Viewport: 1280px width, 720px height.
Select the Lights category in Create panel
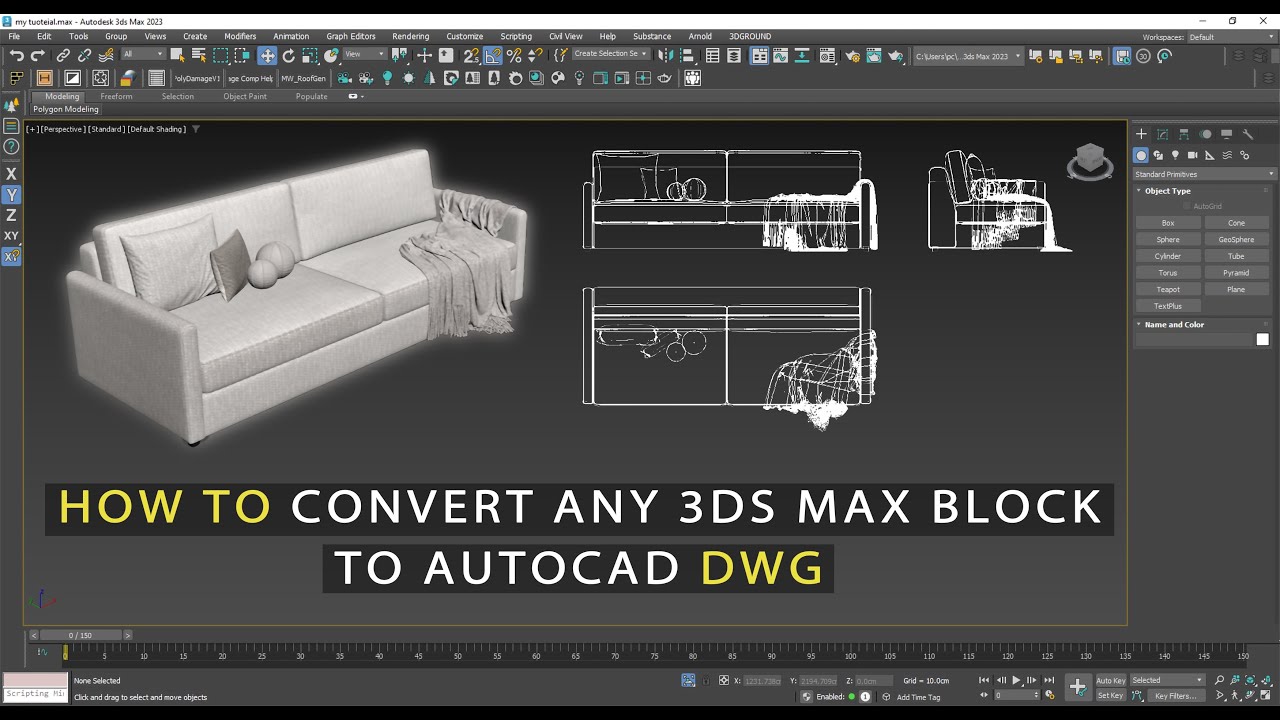[1174, 155]
